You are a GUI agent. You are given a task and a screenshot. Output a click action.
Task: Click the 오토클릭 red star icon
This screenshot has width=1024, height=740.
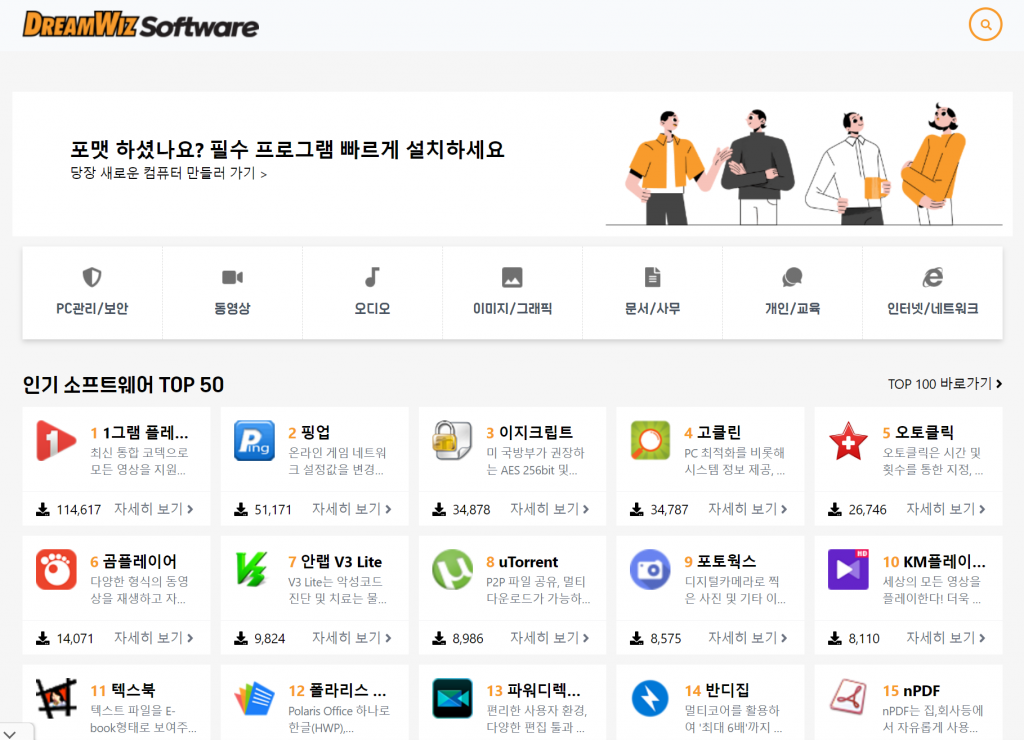coord(848,441)
